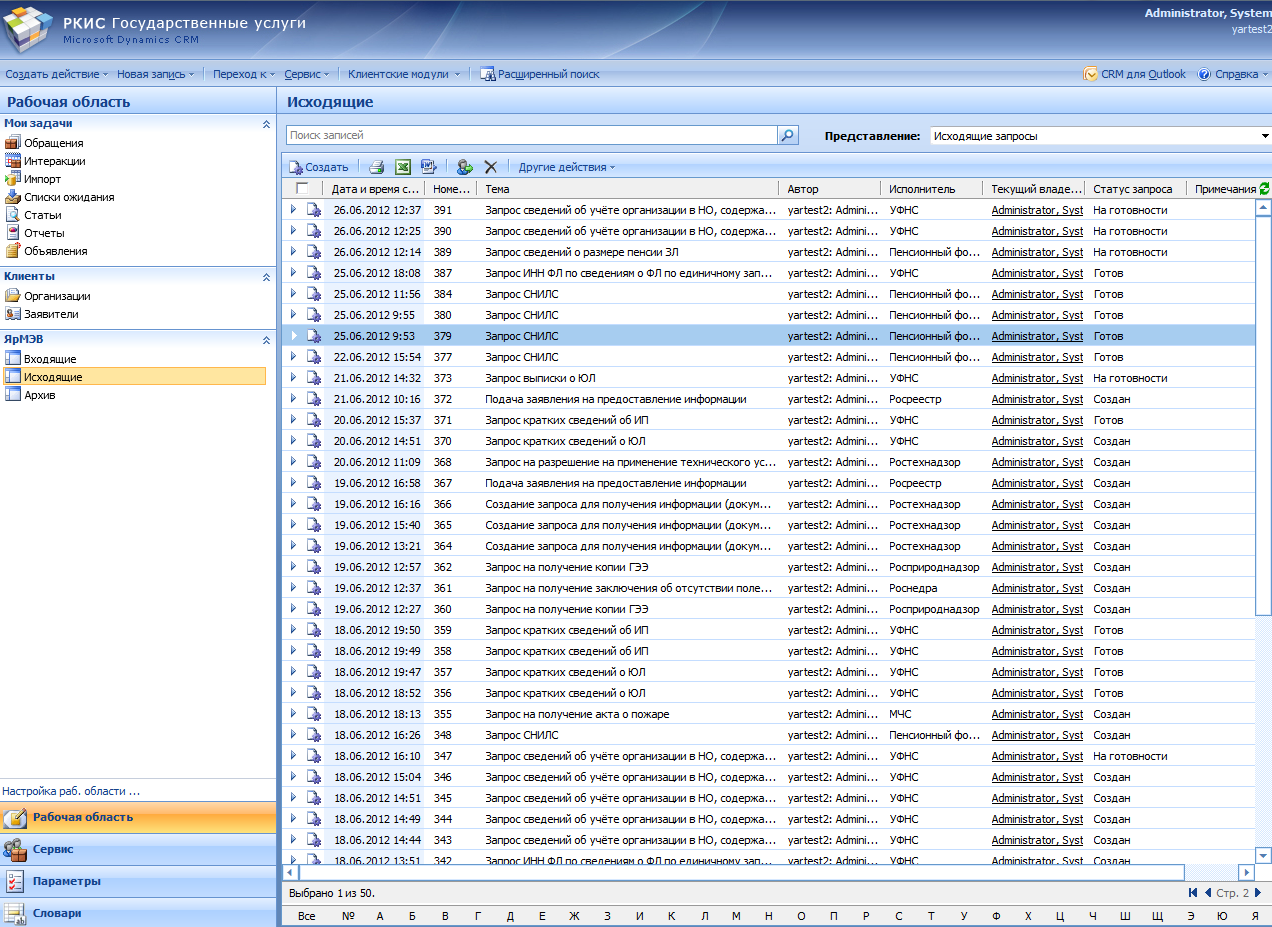Expand row 391 with its triangle arrow

[293, 210]
